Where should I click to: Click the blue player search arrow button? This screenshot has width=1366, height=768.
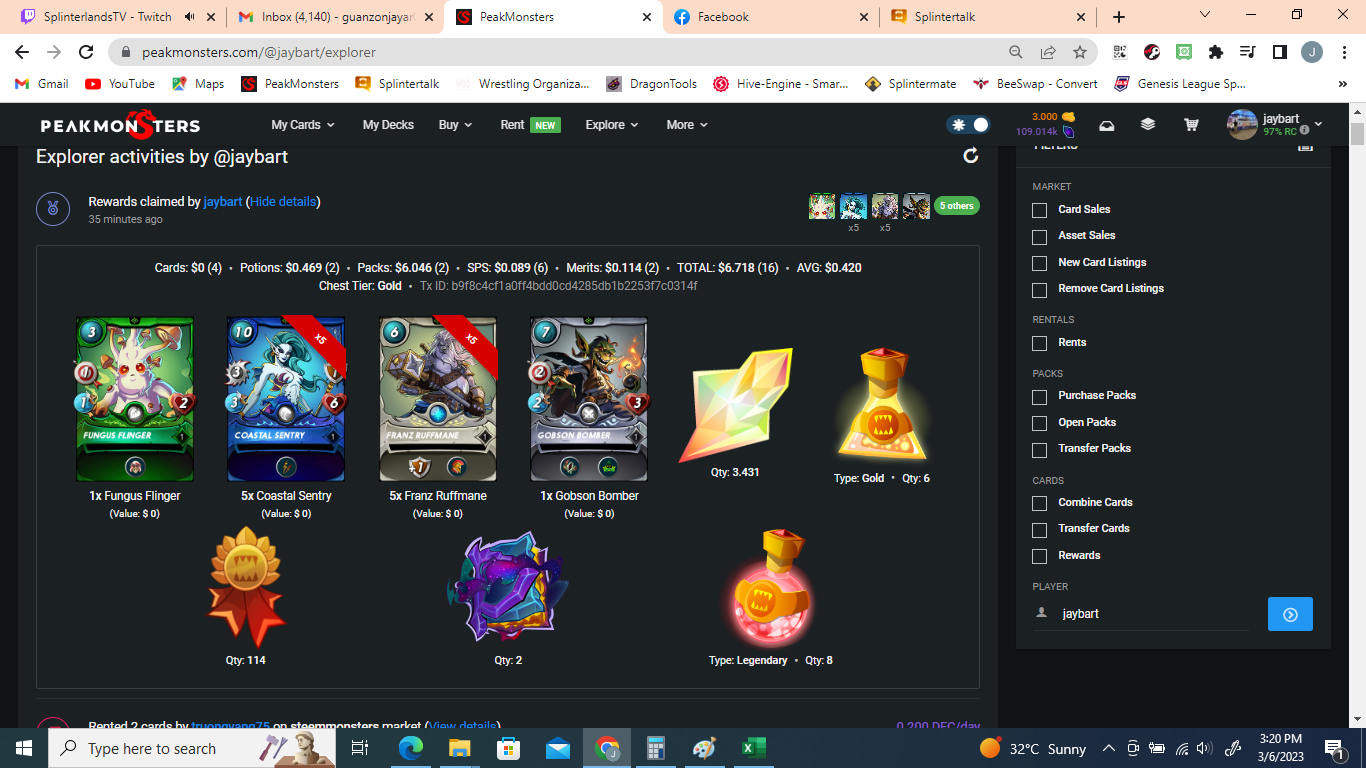(1290, 614)
